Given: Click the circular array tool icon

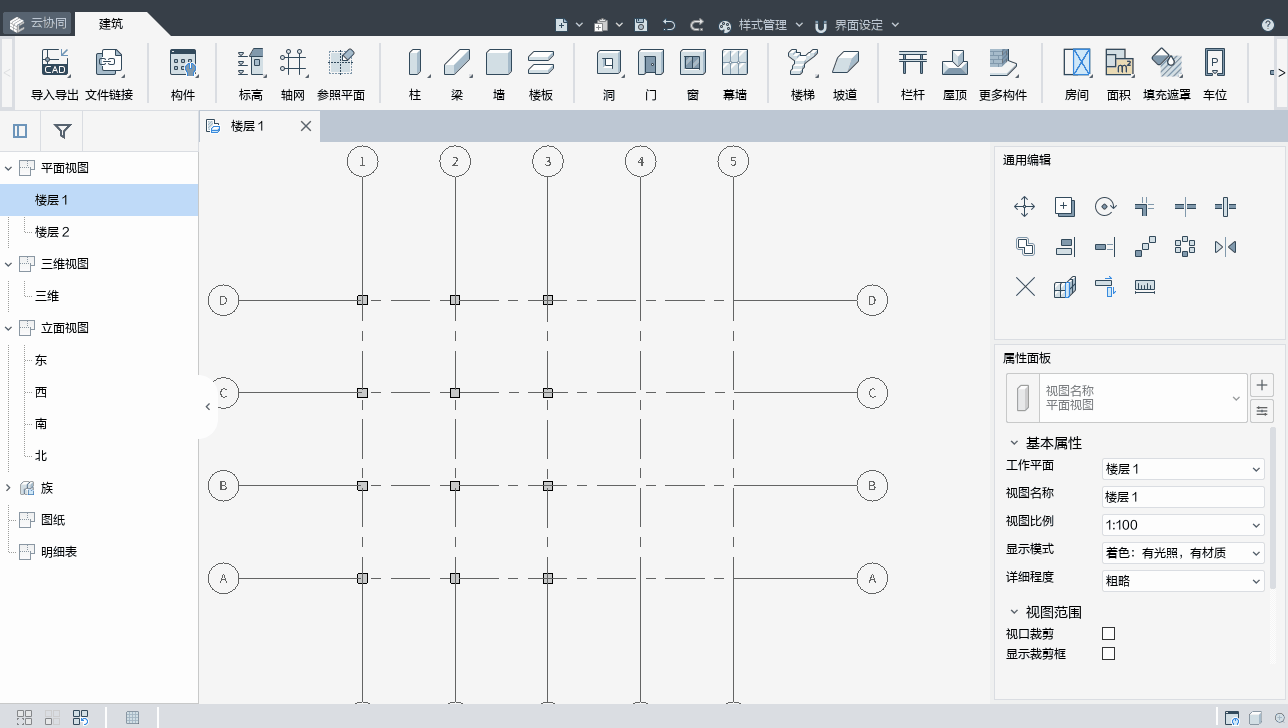Looking at the screenshot, I should pos(1185,247).
